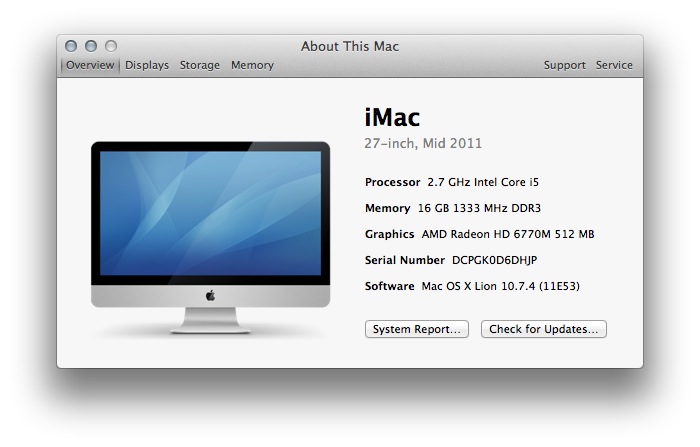Screen dimensions: 700x447
Task: Open the Service section
Action: (614, 65)
